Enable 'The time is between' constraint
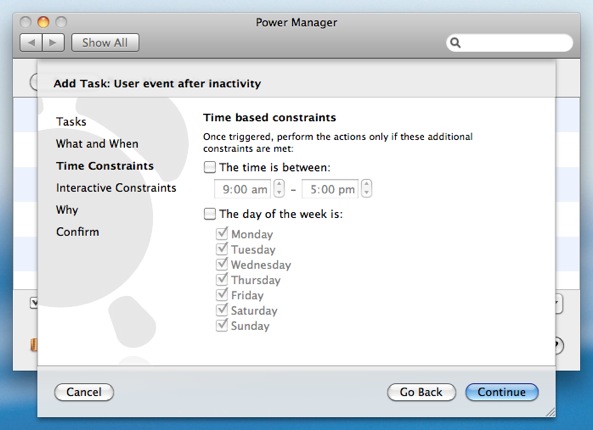 tap(210, 167)
